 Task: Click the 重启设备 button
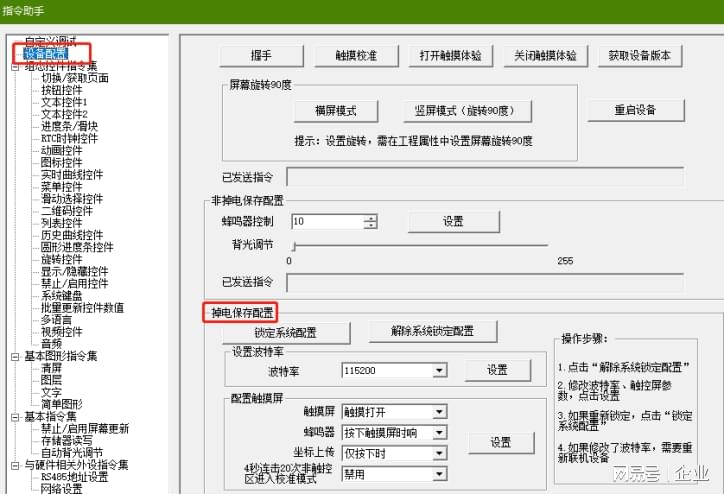pos(635,110)
